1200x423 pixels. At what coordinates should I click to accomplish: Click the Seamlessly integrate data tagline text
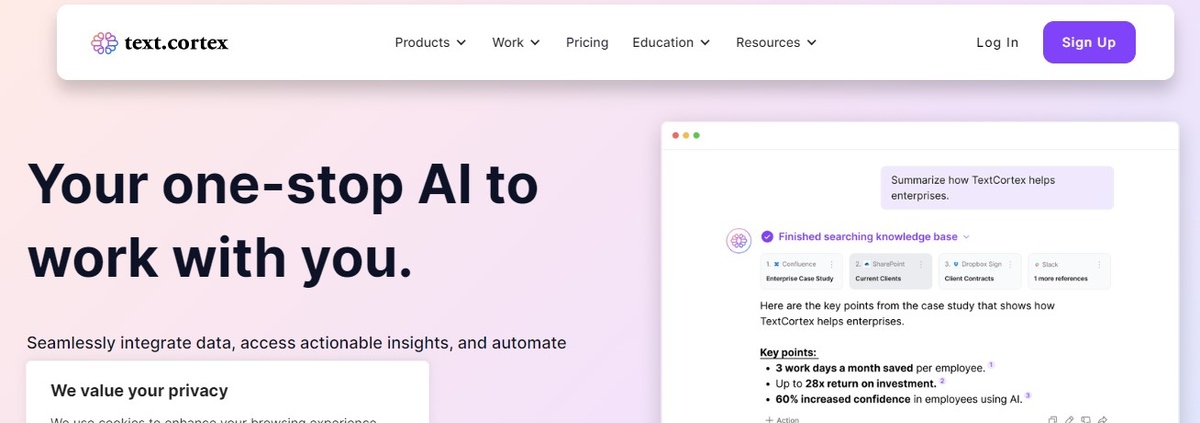(296, 343)
